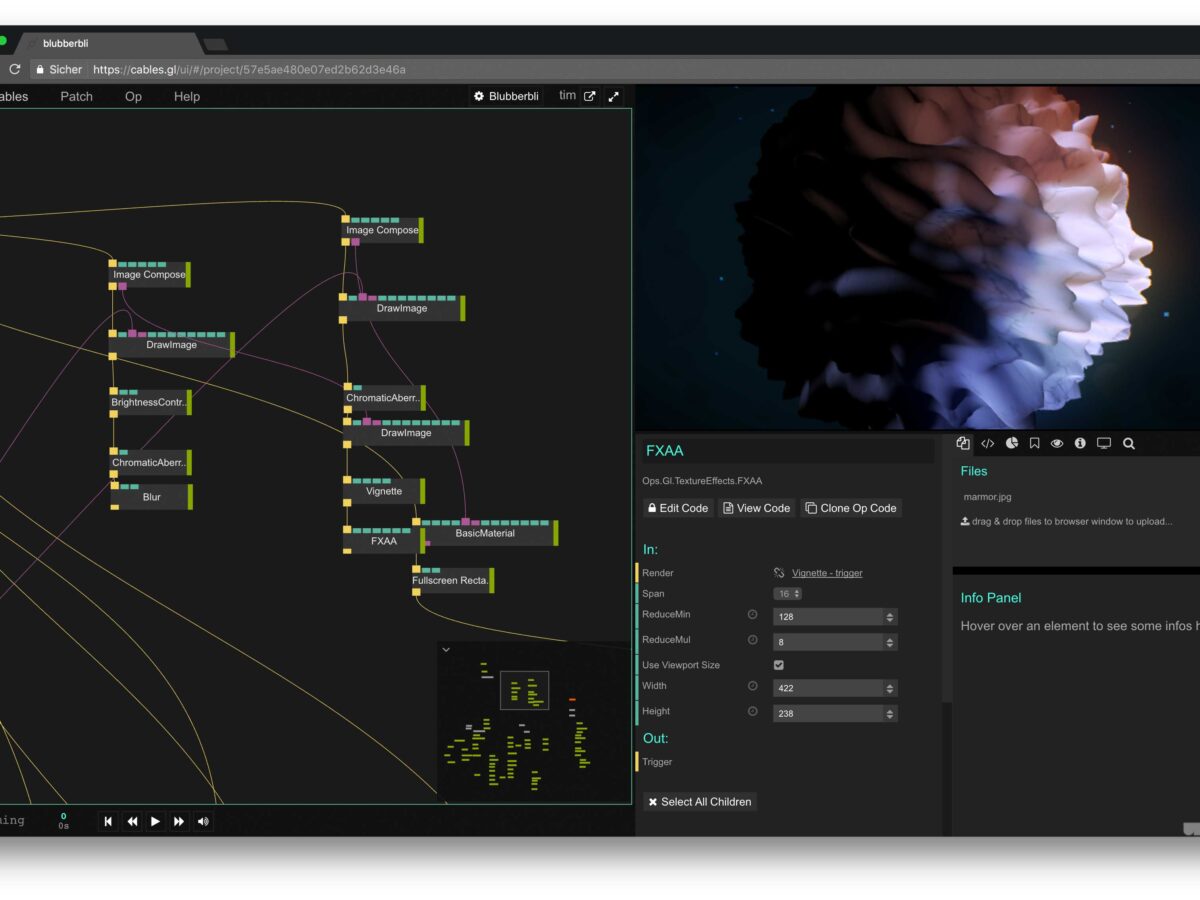
Task: Click the info circle icon tab
Action: (x=1080, y=443)
